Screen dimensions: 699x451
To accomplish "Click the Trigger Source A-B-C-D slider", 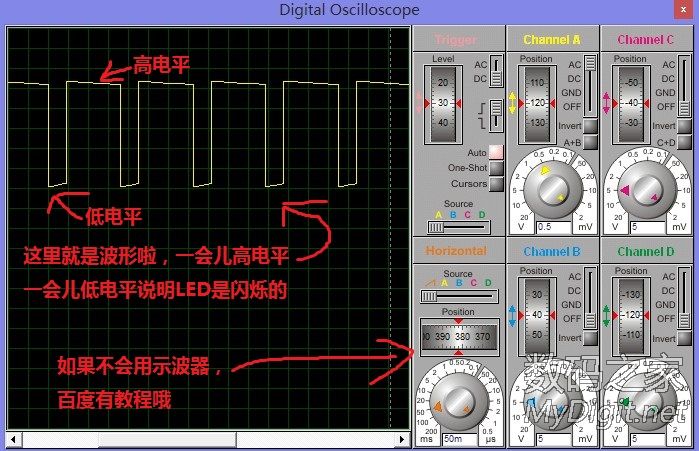I will point(459,226).
